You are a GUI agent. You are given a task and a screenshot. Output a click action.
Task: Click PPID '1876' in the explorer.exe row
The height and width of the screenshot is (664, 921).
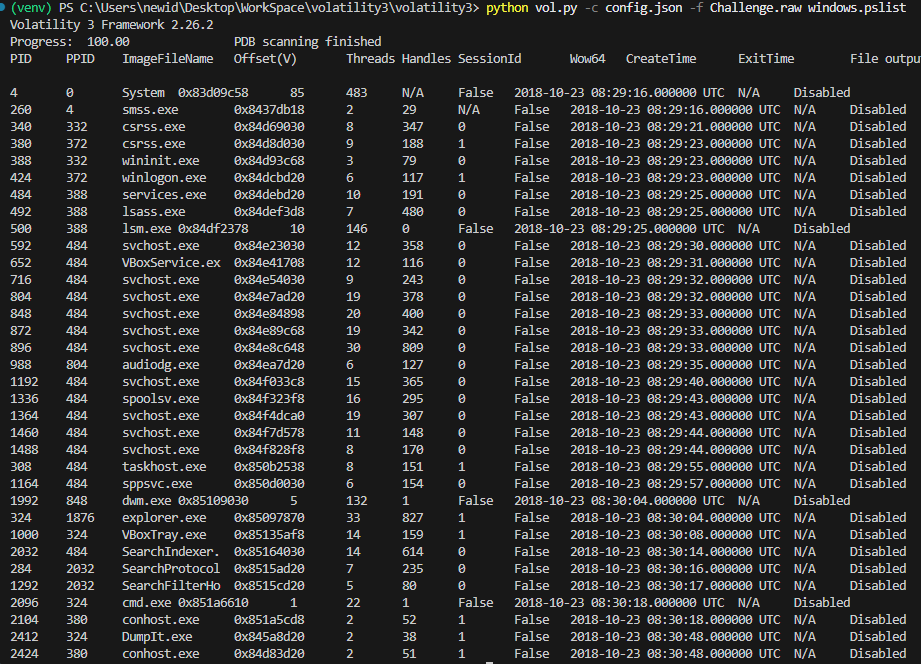coord(80,518)
